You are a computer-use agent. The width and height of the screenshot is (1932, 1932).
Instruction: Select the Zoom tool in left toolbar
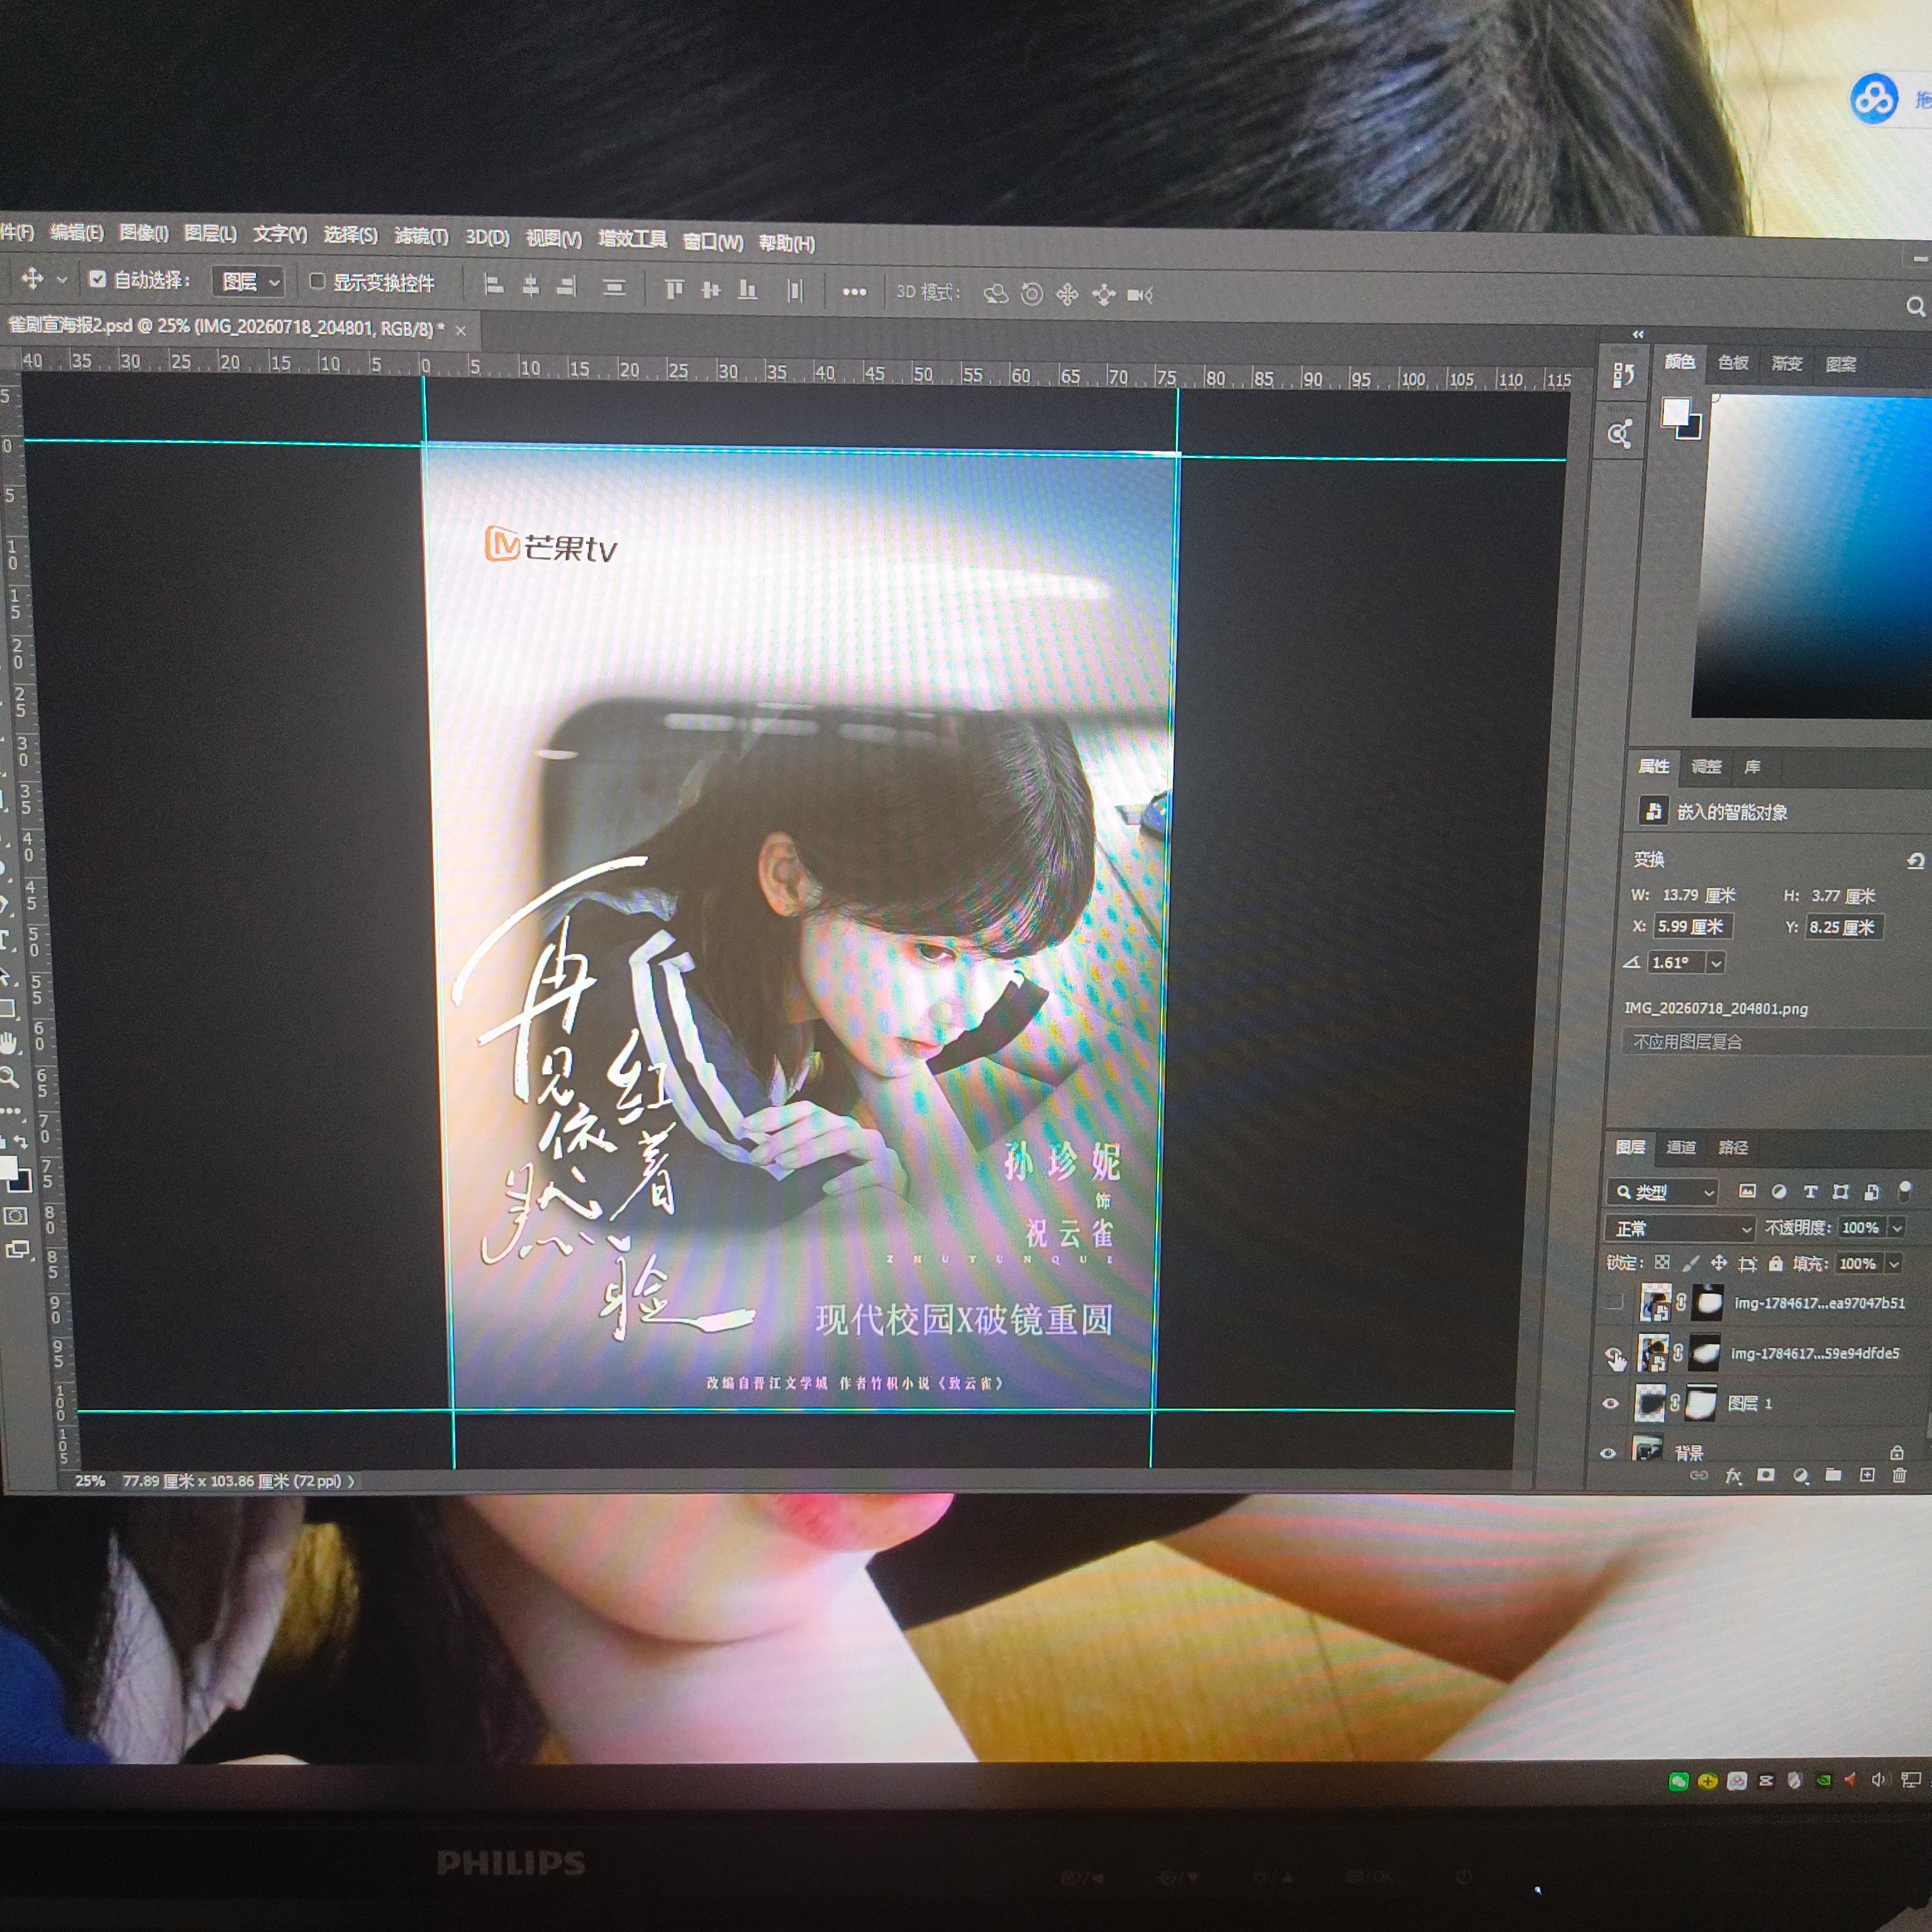click(10, 1077)
